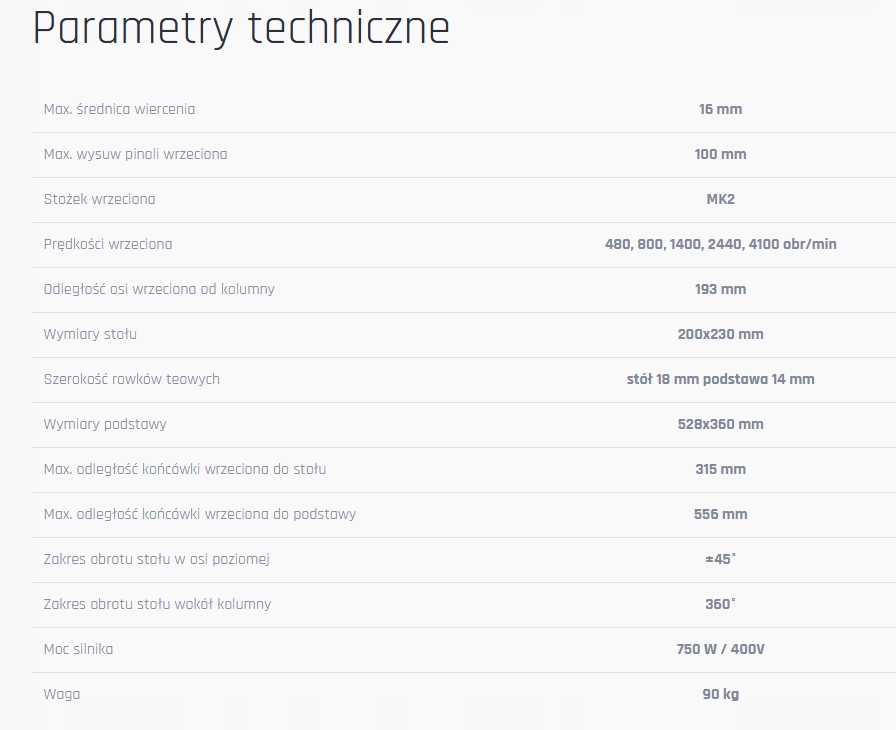
Task: Select the '193 mm' value
Action: 720,289
